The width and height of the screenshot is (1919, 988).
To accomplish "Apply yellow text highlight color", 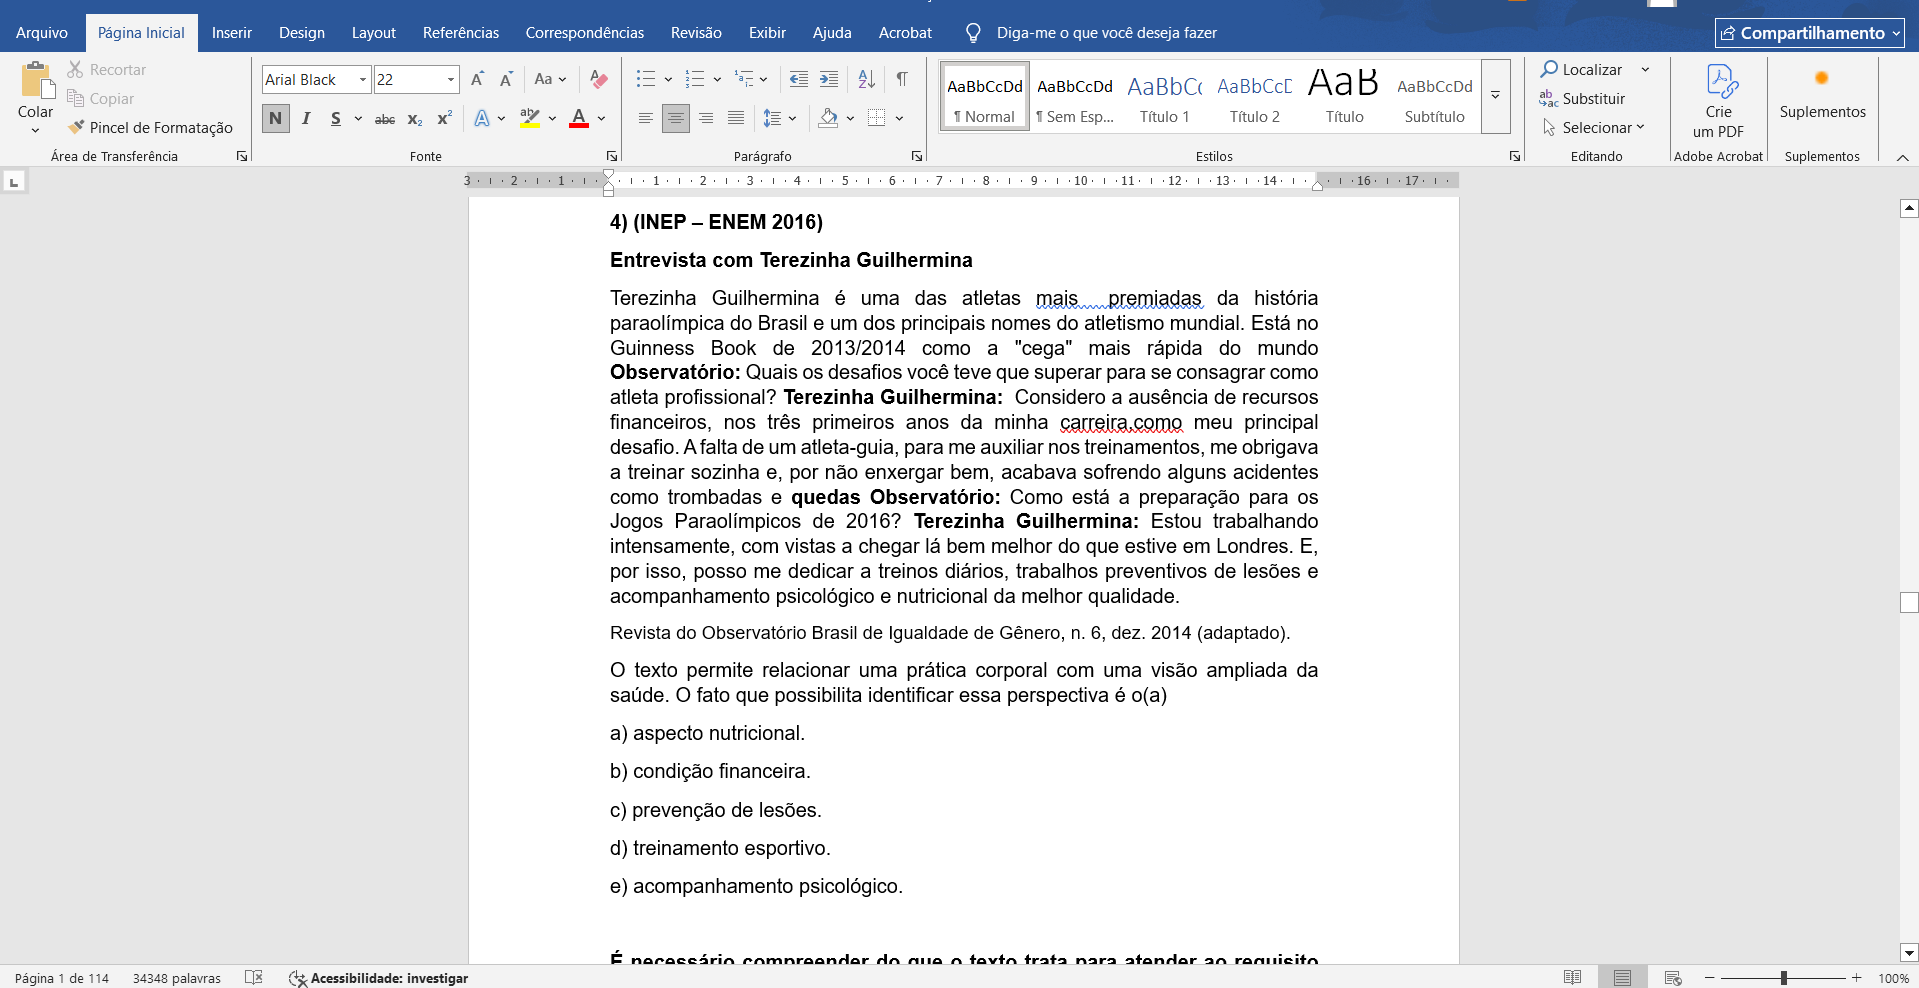I will [x=530, y=119].
